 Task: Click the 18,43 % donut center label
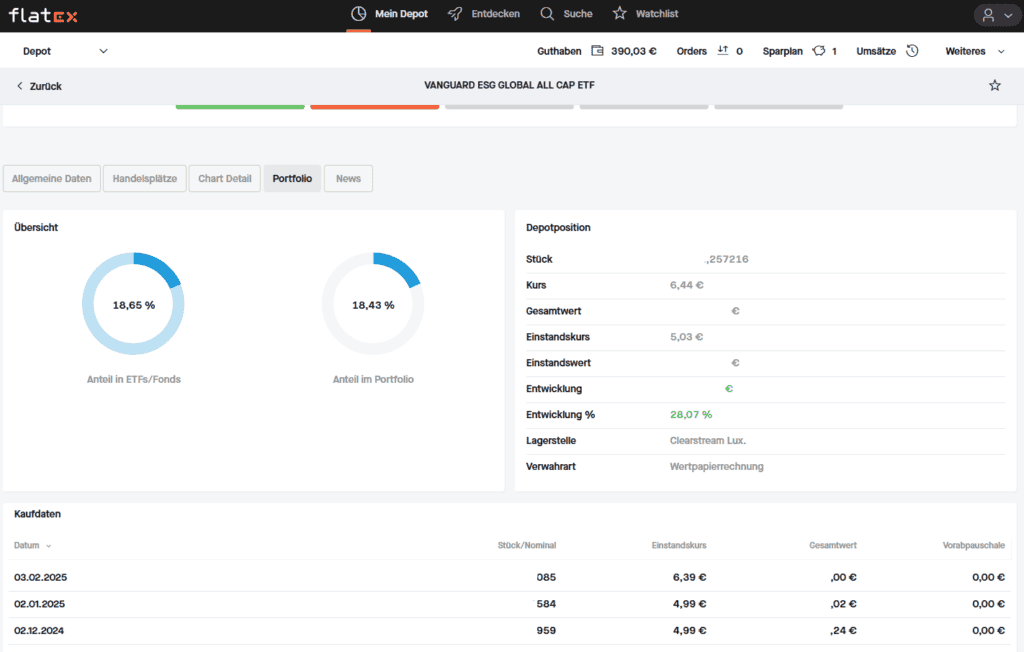(x=374, y=305)
